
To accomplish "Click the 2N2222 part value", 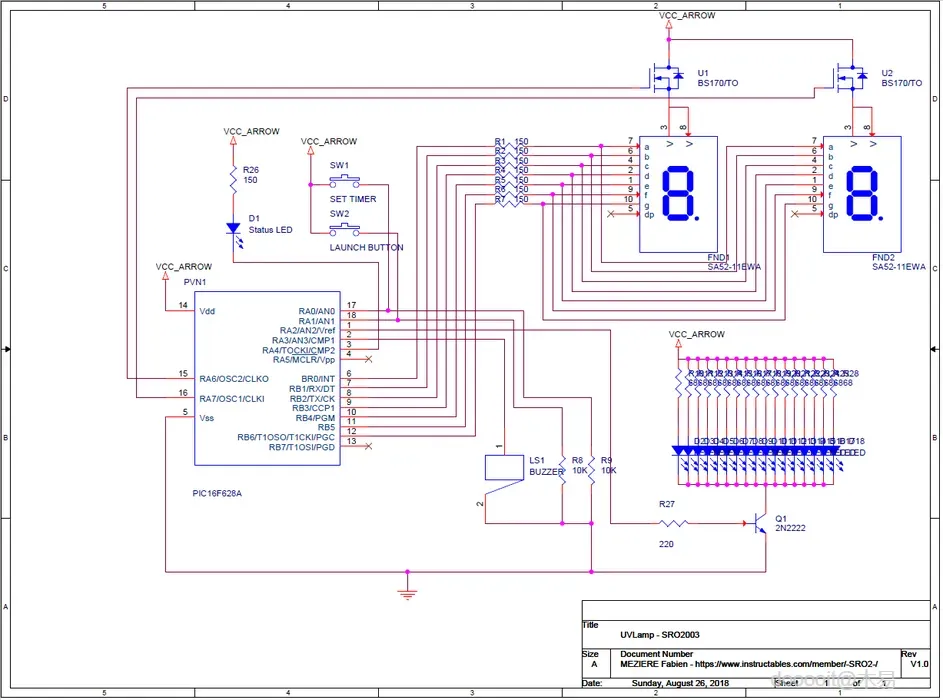I will coord(790,528).
